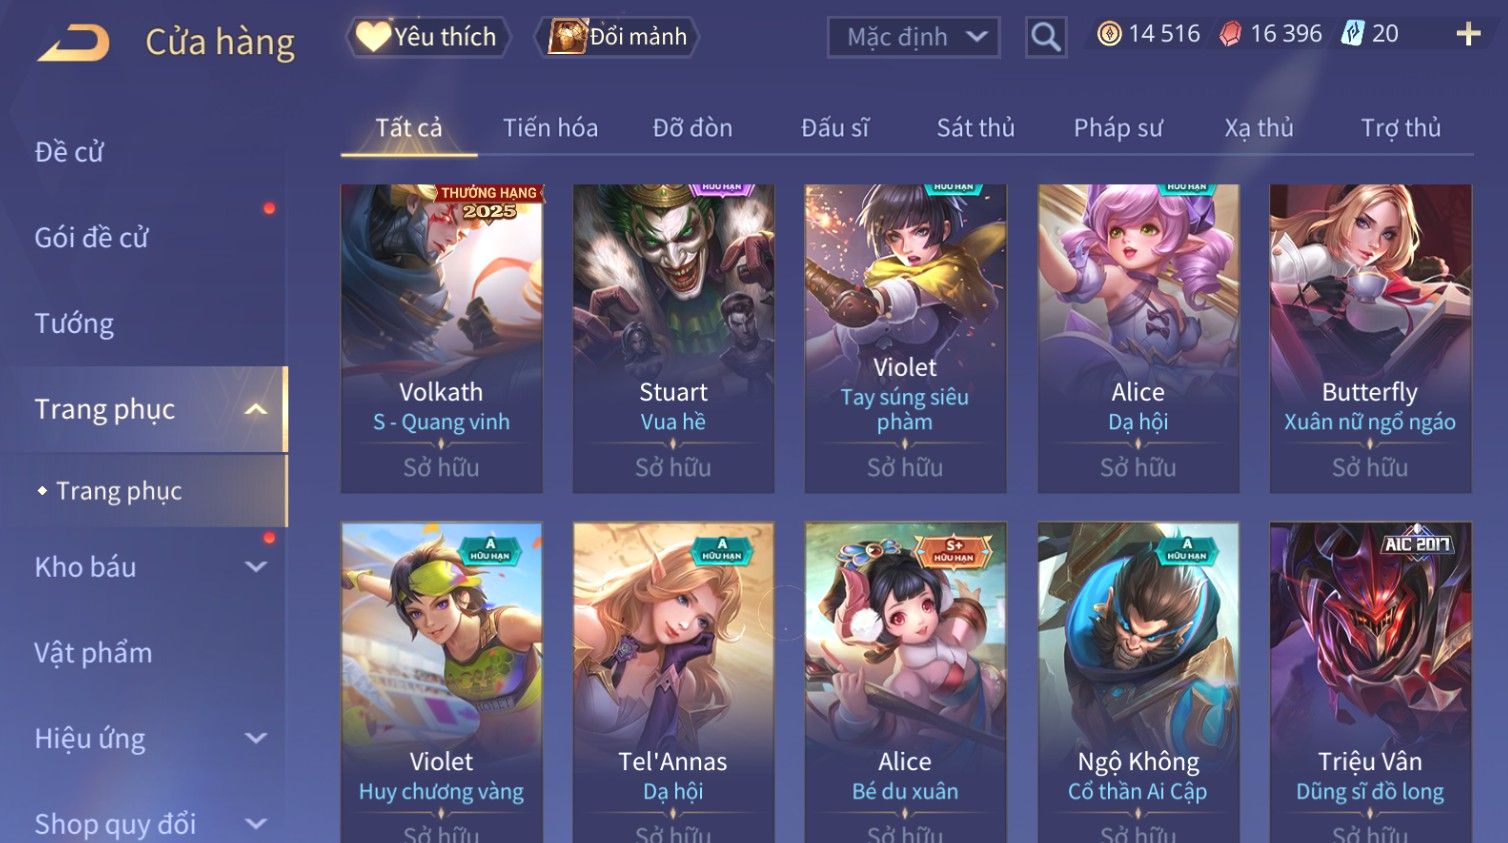Click the plus icon to add currency

tap(1468, 34)
